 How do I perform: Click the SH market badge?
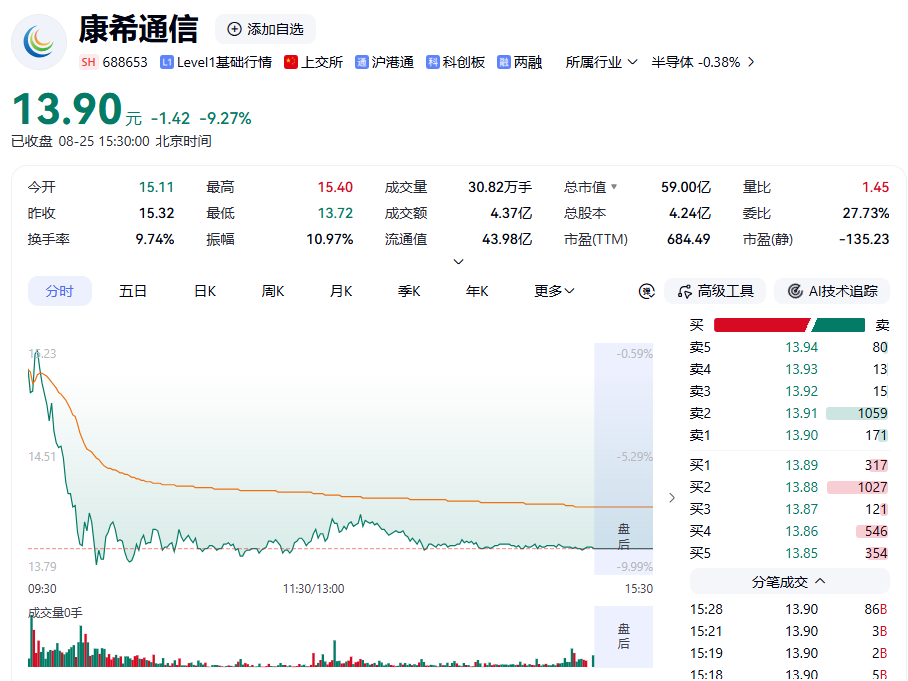(89, 62)
